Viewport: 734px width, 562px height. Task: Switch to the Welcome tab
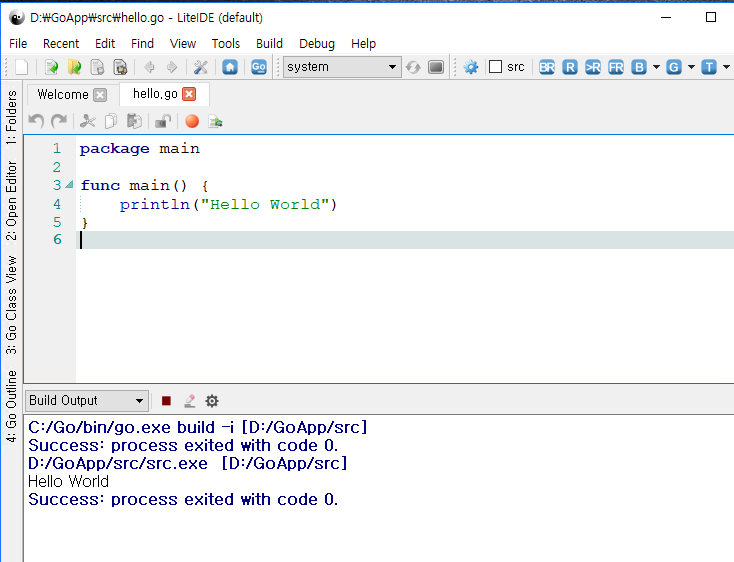(62, 94)
